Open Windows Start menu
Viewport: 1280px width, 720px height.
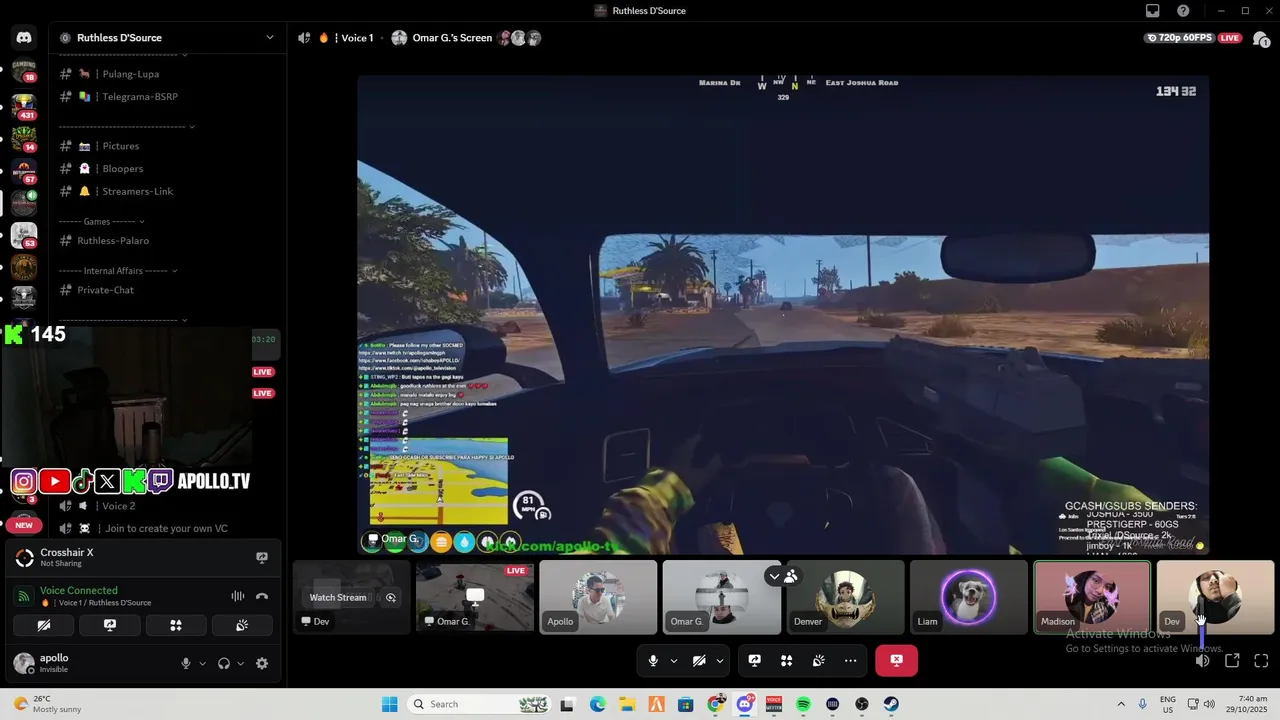coord(390,704)
